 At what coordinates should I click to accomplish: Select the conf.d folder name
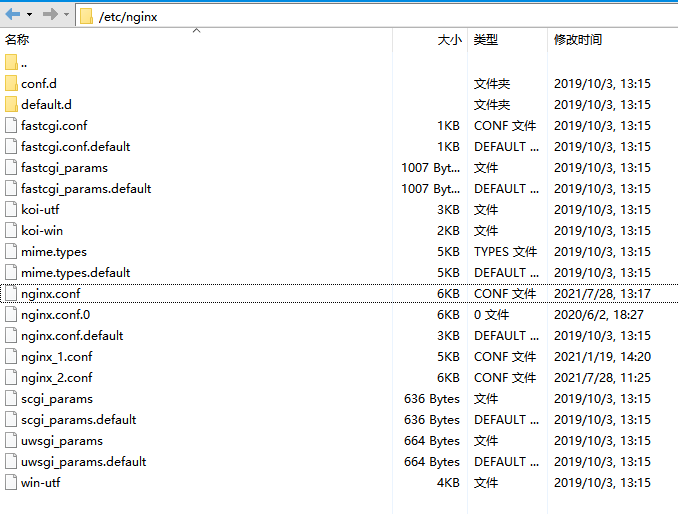click(39, 83)
